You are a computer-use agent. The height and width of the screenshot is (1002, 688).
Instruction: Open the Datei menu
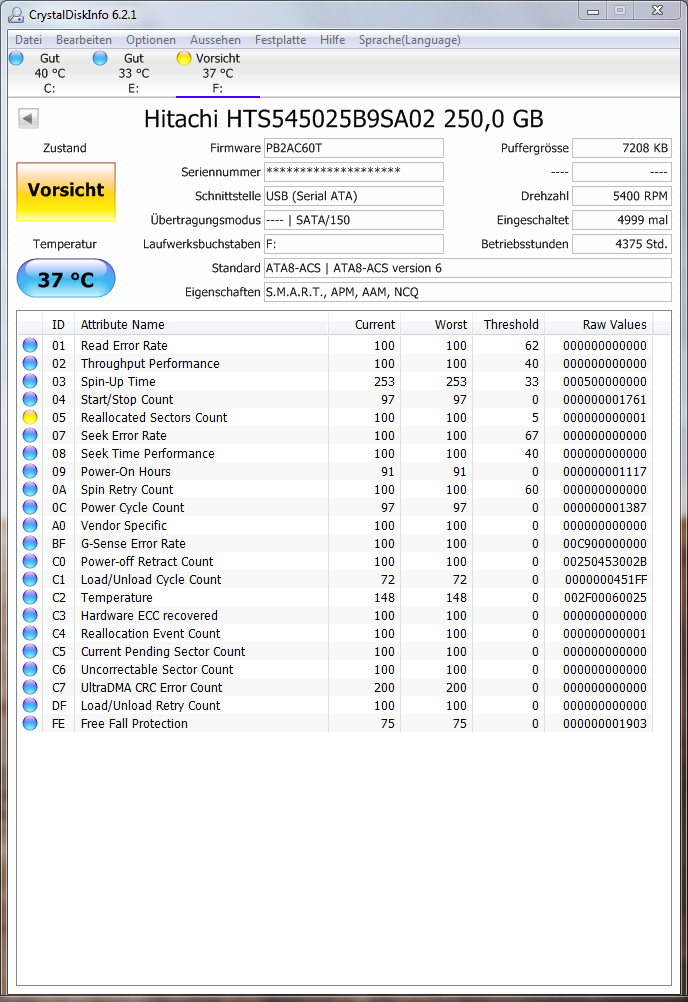pos(28,40)
